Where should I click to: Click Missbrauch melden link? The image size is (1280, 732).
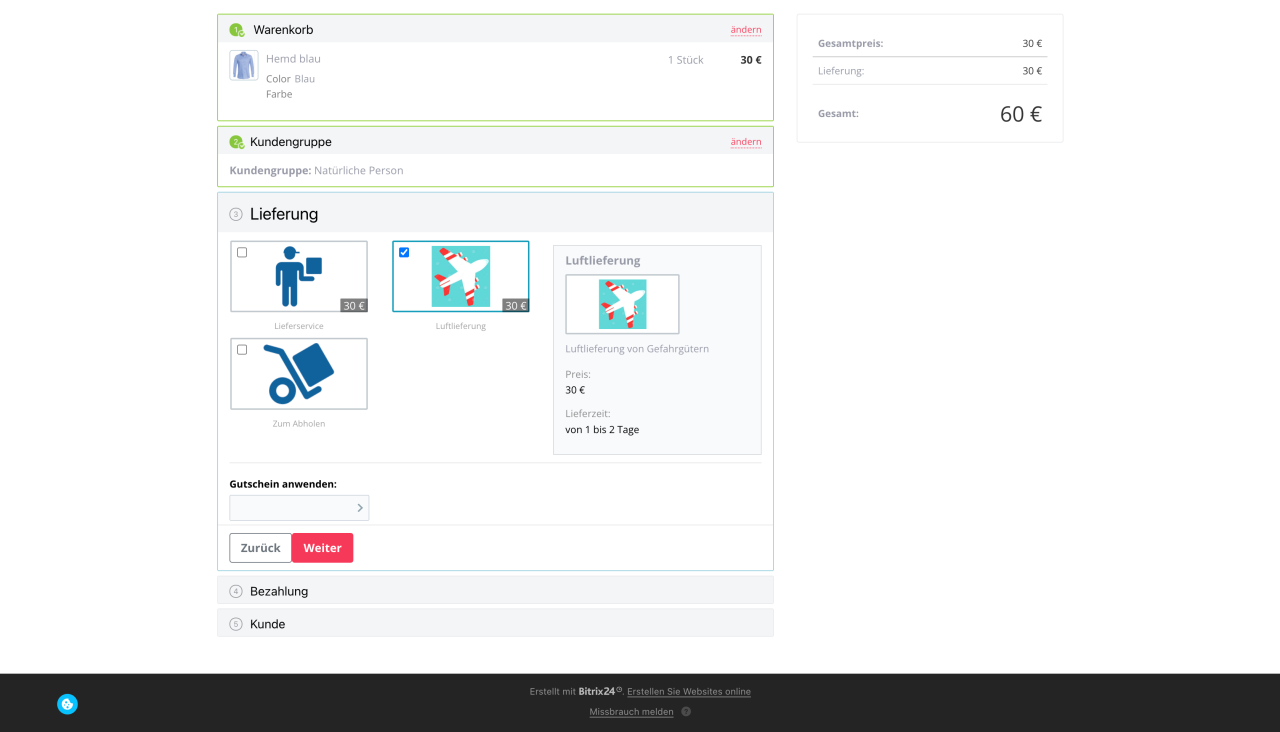631,712
